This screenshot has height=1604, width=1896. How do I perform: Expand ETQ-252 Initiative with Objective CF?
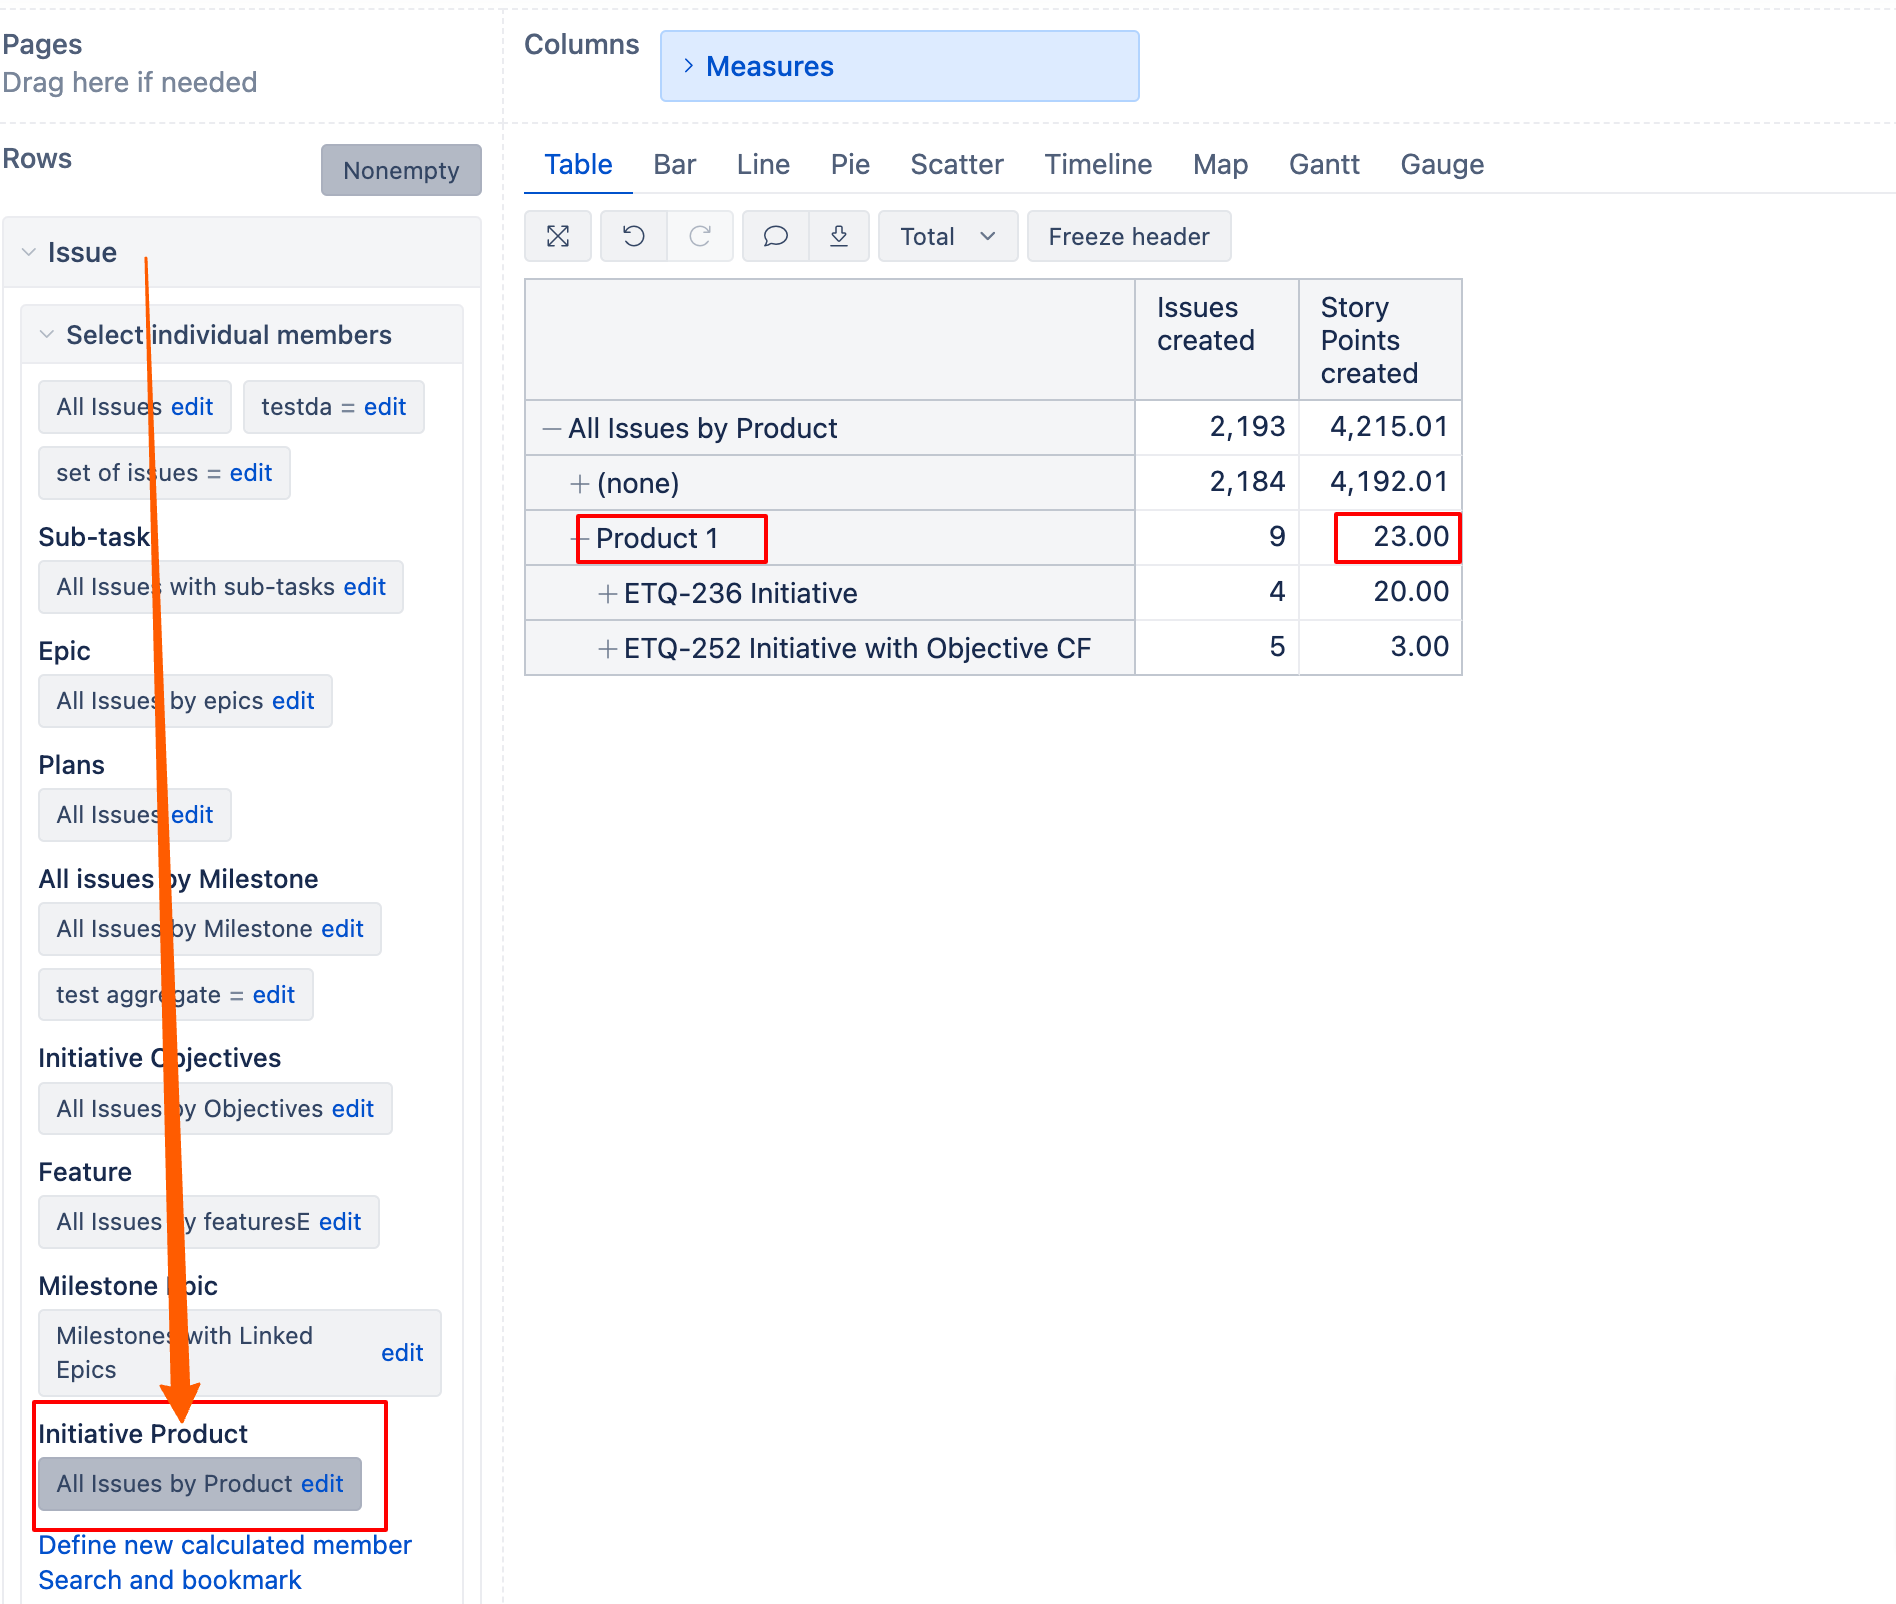(x=607, y=649)
